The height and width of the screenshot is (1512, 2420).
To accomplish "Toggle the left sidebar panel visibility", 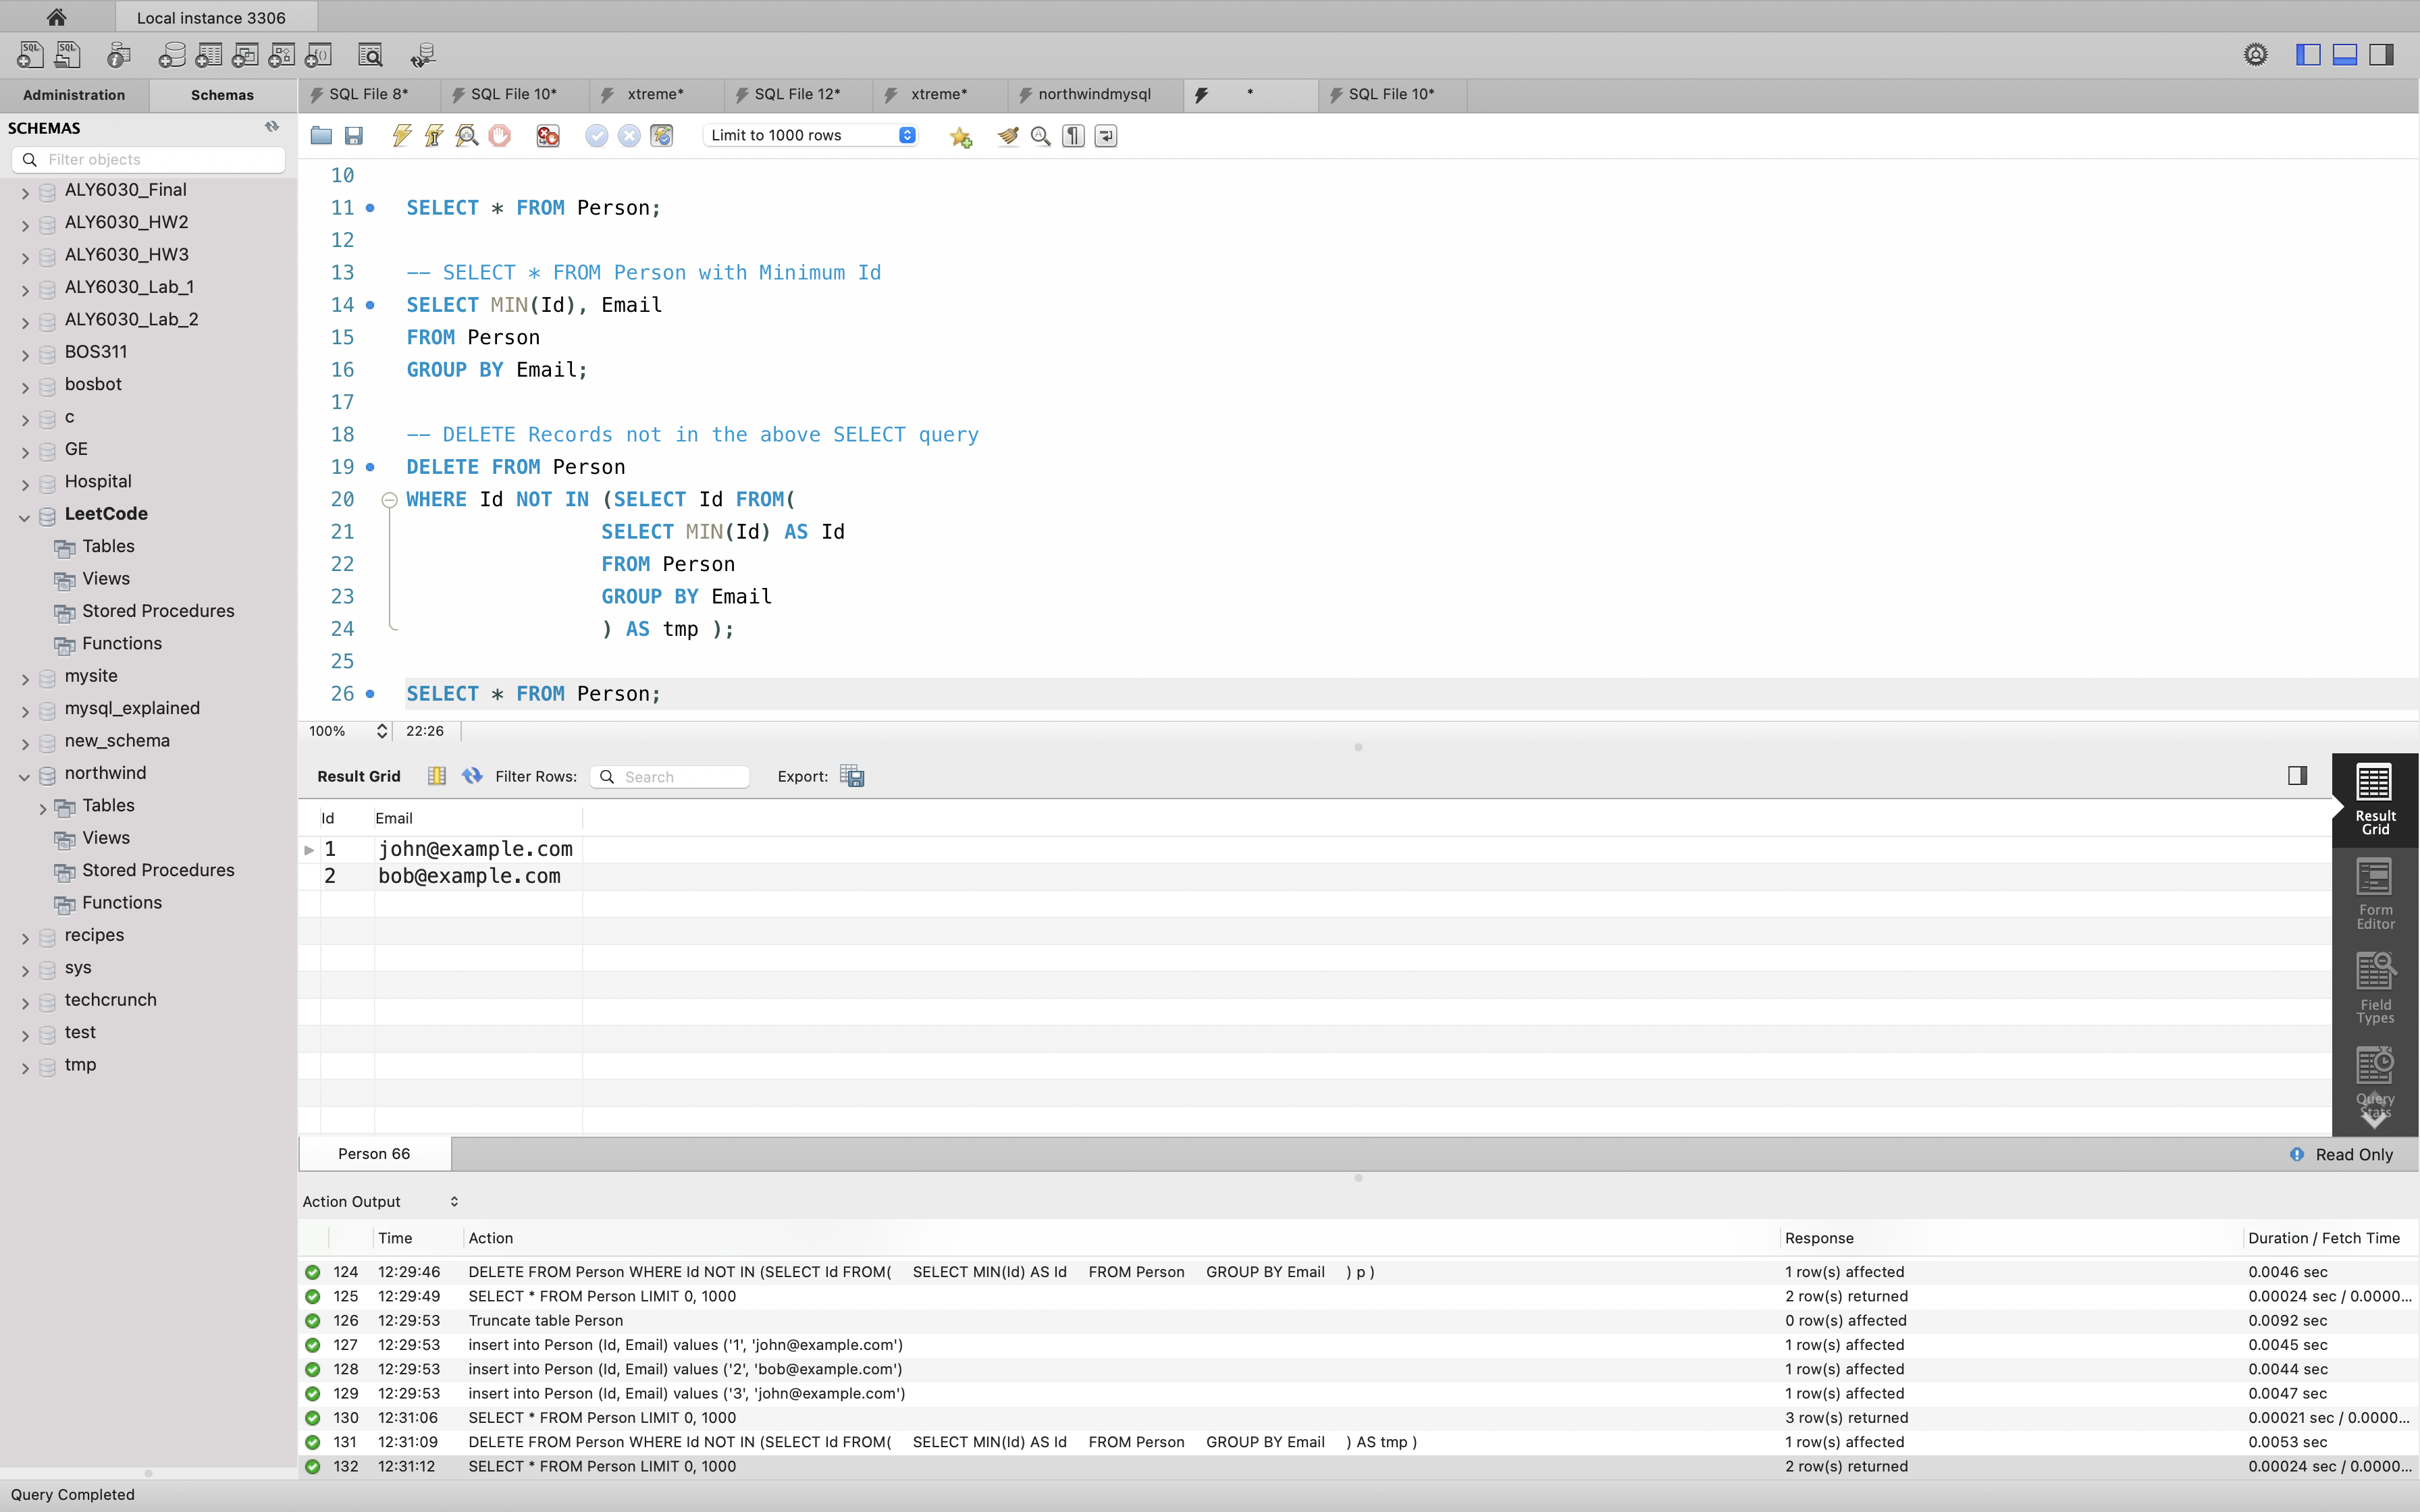I will pos(2308,55).
